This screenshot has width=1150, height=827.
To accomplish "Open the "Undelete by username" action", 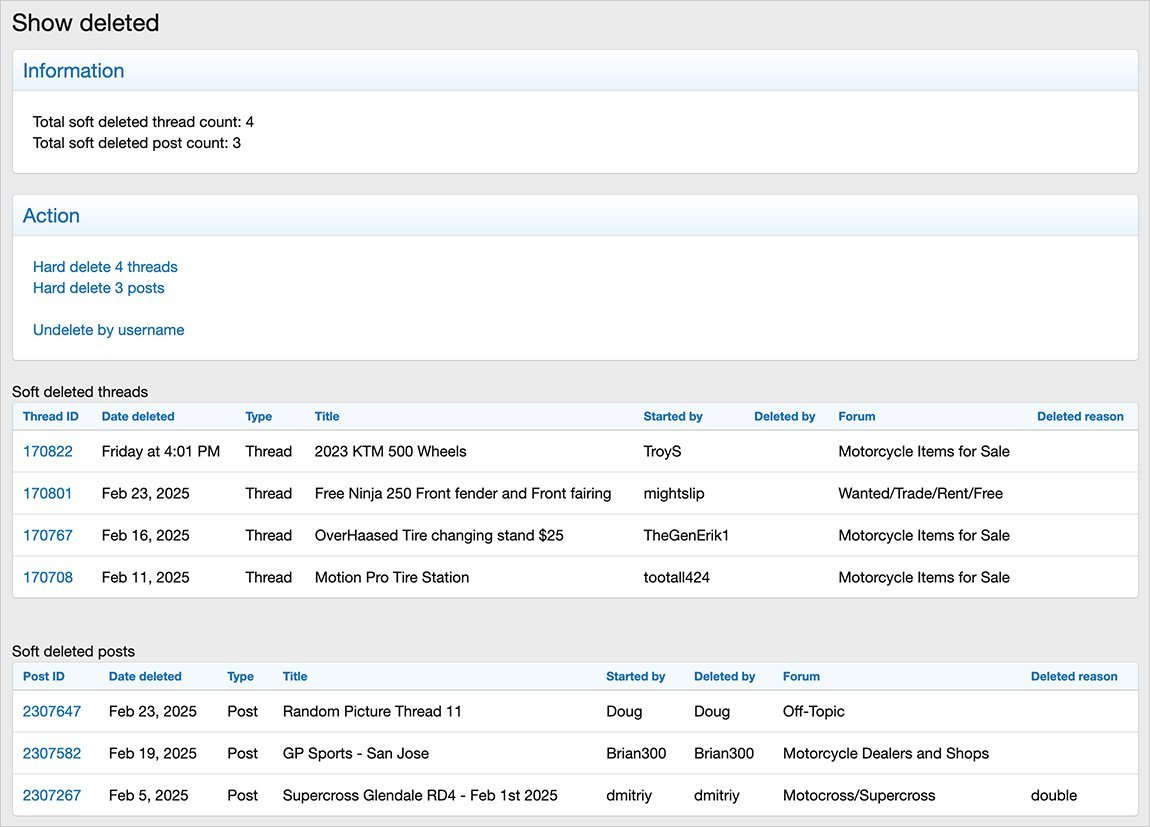I will (109, 330).
